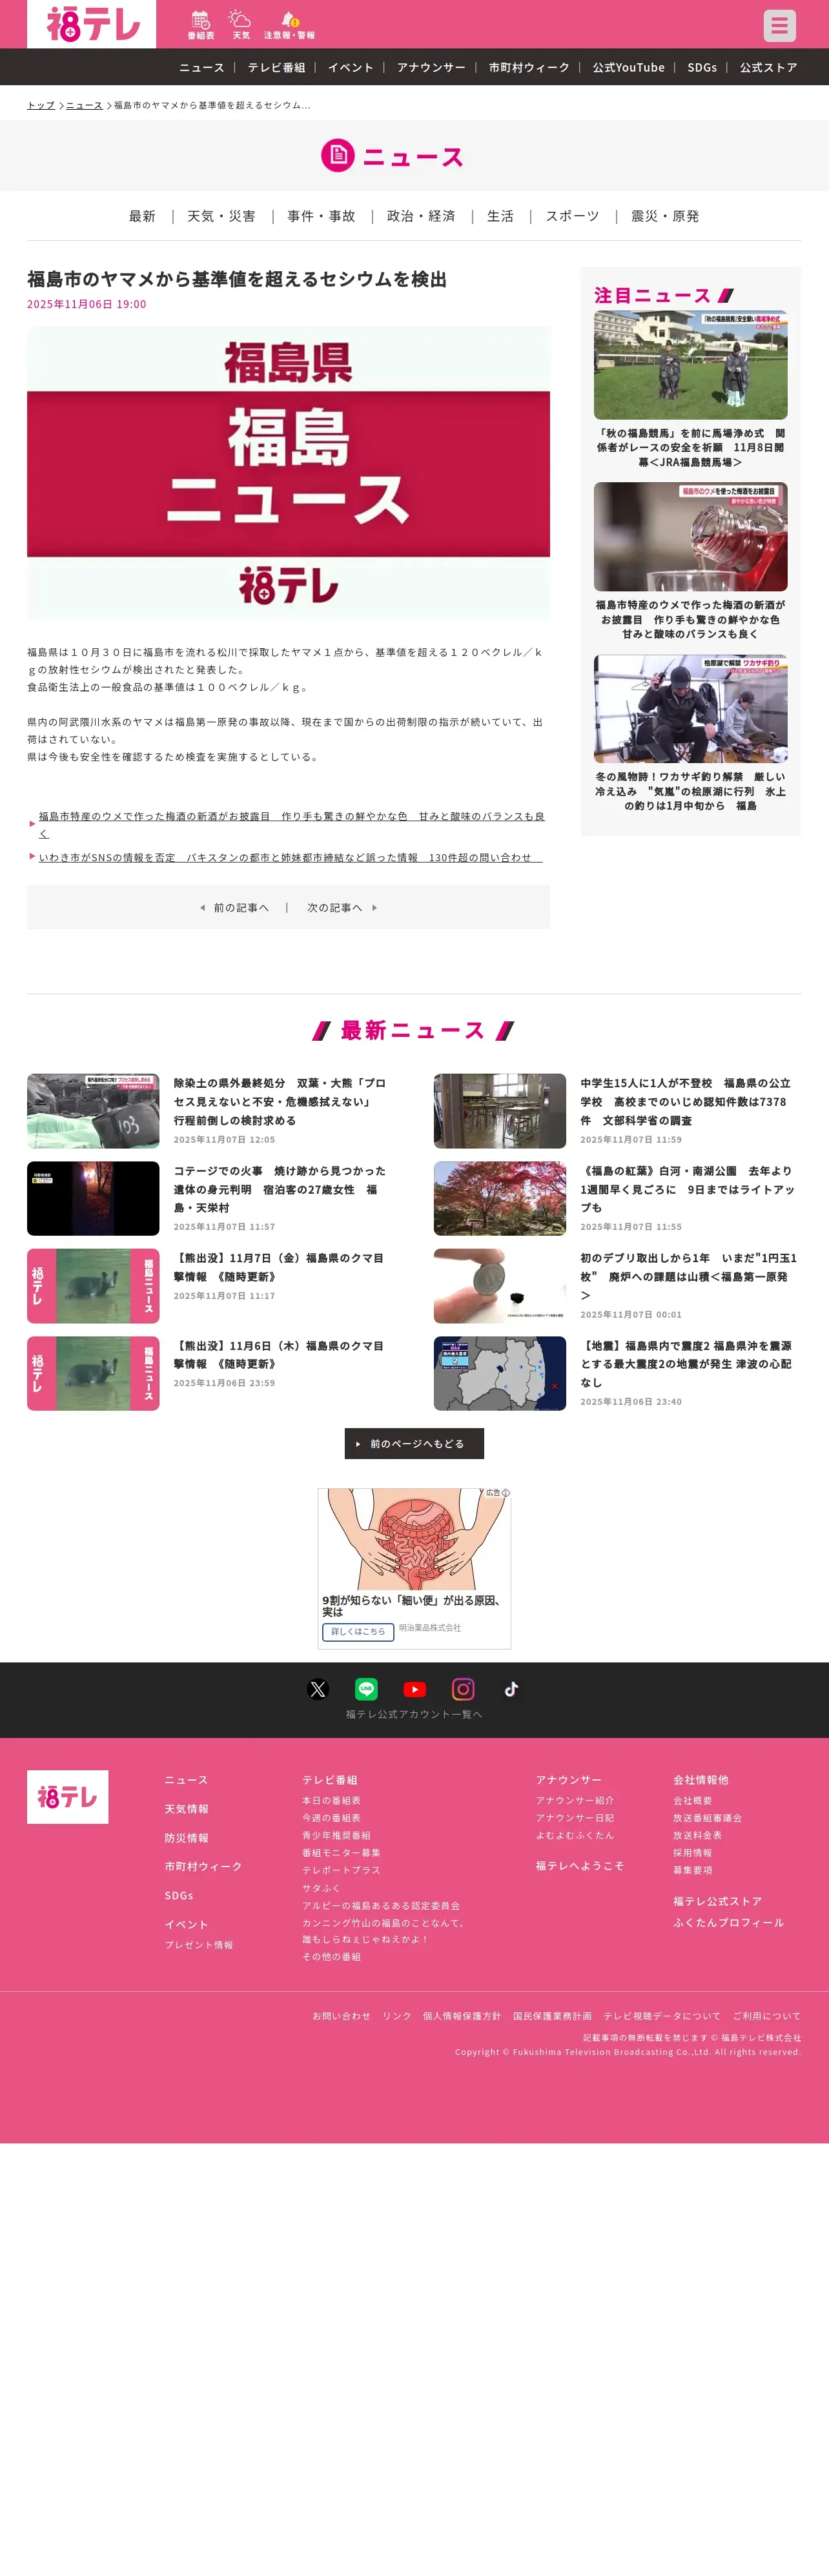Open お問い合わせ in the footer
Viewport: 829px width, 2576px height.
(x=341, y=2016)
